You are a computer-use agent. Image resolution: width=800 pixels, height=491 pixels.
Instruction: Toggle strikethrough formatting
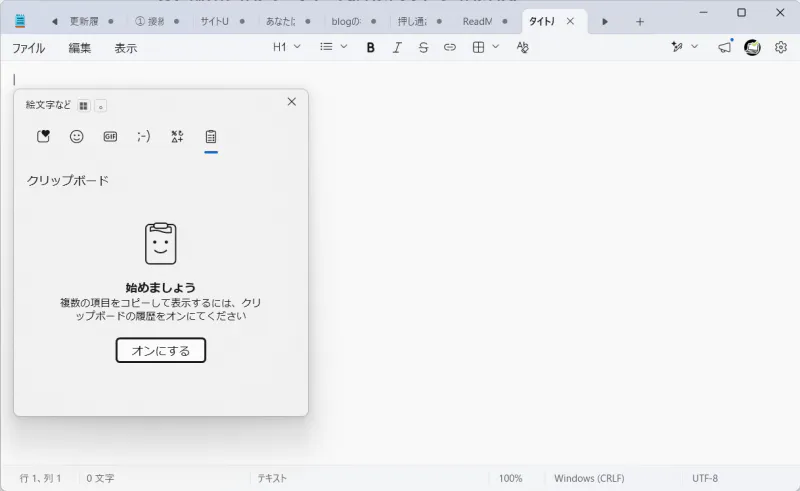coord(423,47)
